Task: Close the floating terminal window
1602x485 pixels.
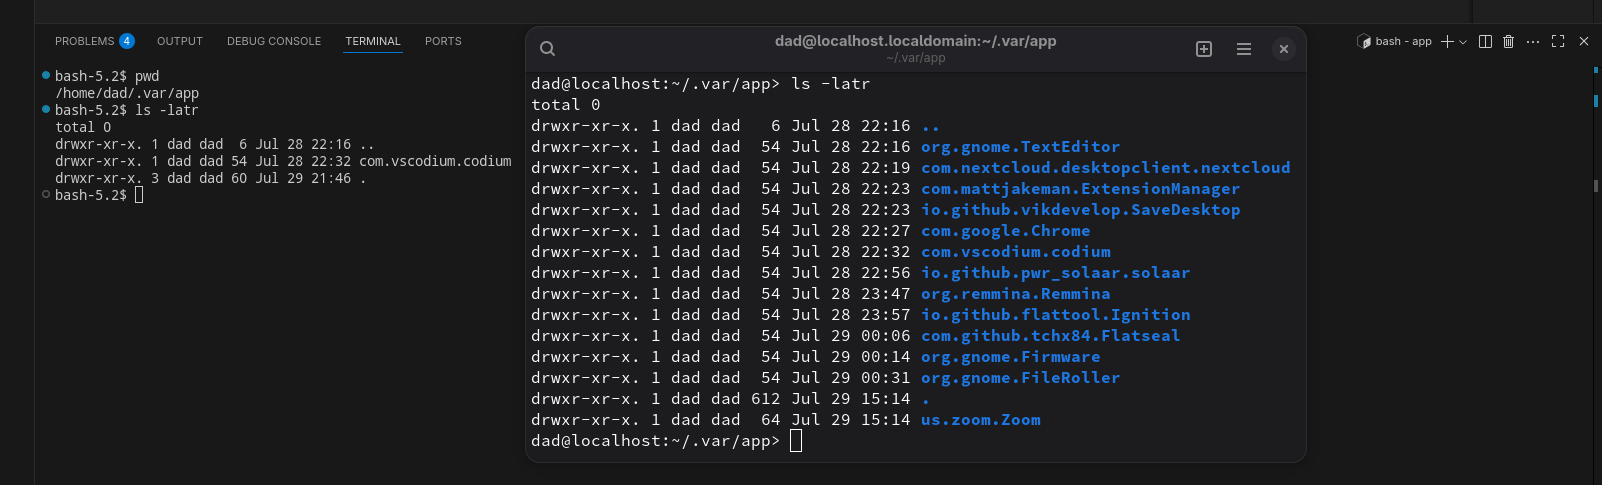Action: [x=1284, y=49]
